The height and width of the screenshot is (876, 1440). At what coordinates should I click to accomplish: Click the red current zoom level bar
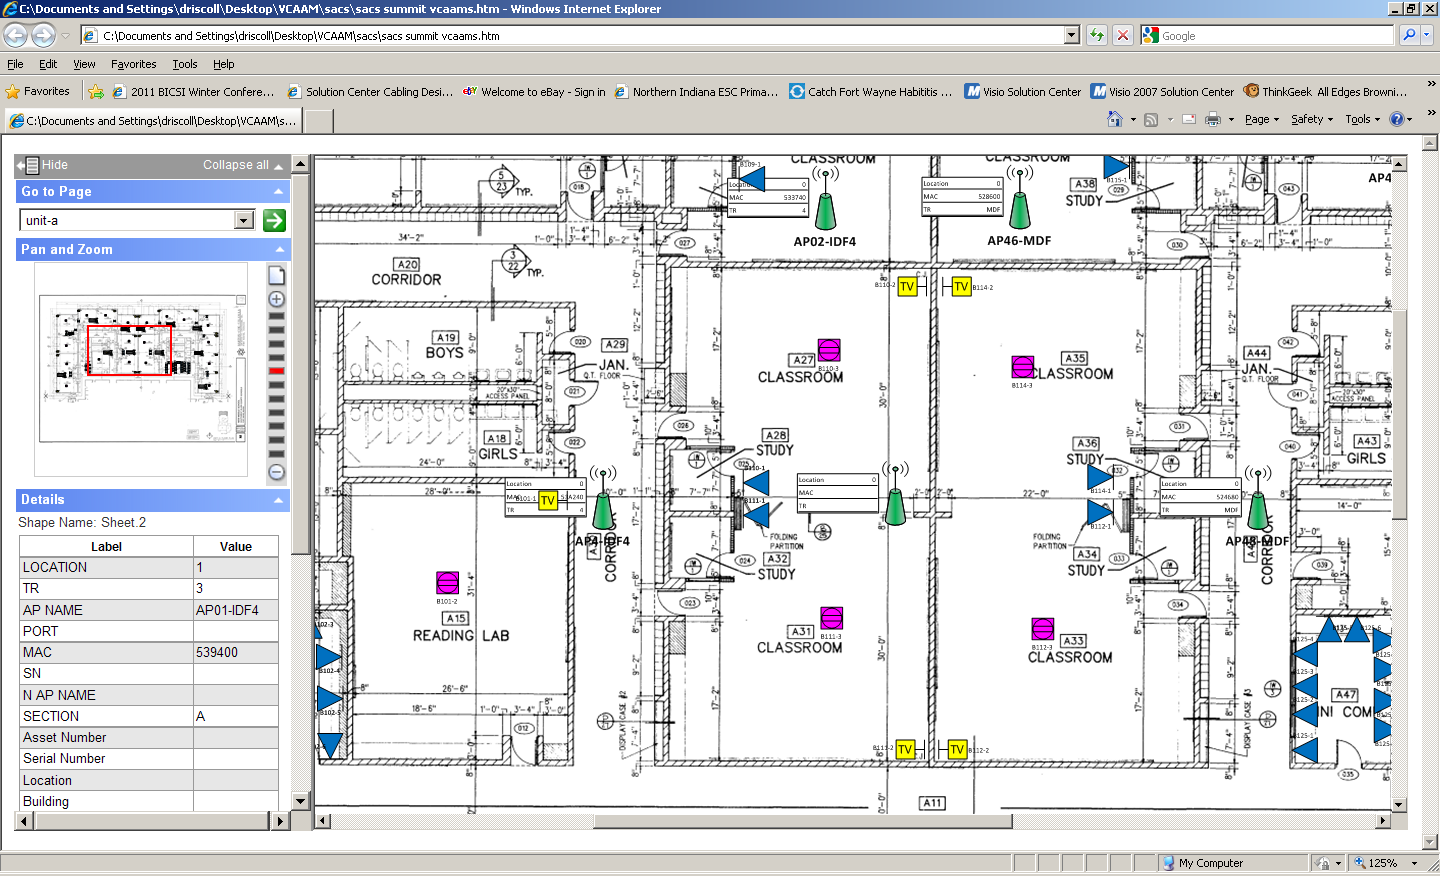coord(277,371)
